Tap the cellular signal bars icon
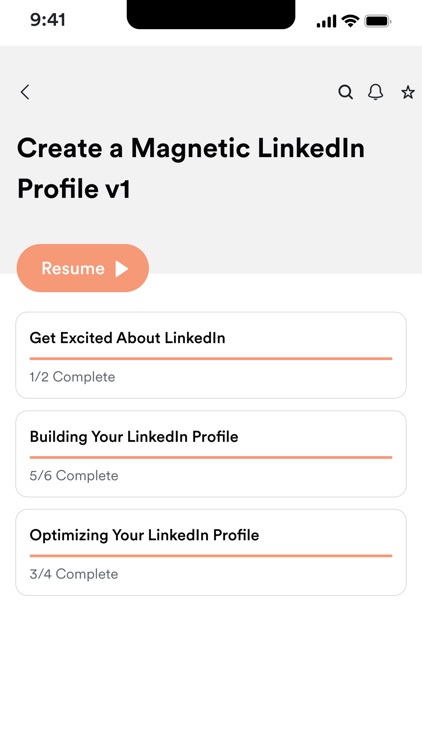 [326, 21]
